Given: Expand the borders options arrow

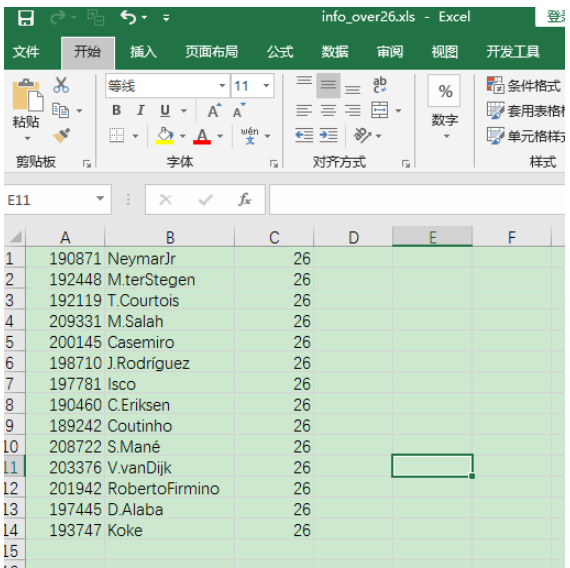Looking at the screenshot, I should click(x=136, y=136).
